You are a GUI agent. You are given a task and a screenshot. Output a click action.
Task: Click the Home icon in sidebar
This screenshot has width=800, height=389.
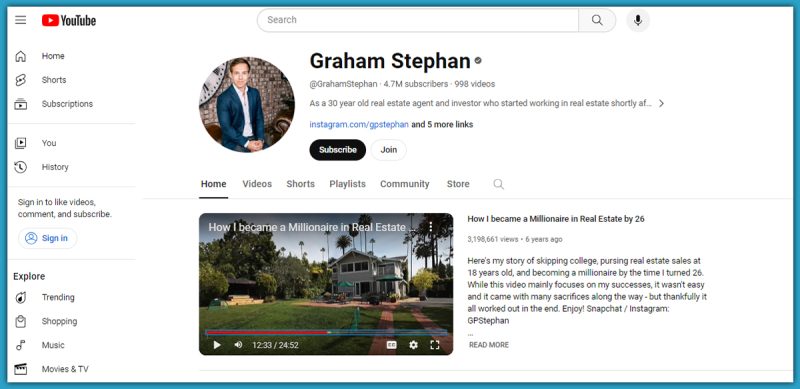(20, 56)
